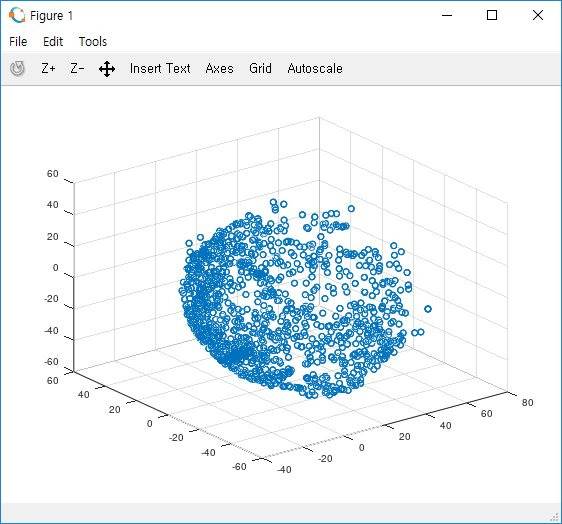The width and height of the screenshot is (562, 524).
Task: Click the Figure 1 title text
Action: (x=51, y=16)
